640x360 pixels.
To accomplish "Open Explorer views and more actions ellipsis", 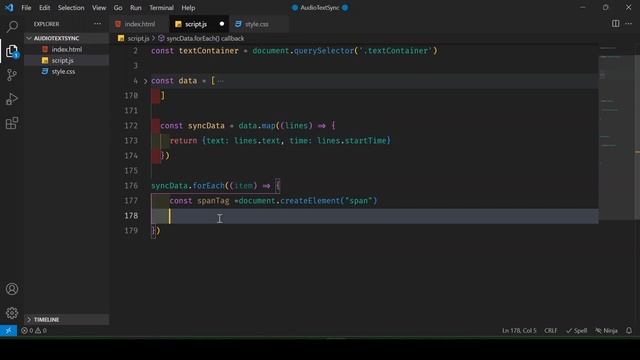I will [x=97, y=24].
